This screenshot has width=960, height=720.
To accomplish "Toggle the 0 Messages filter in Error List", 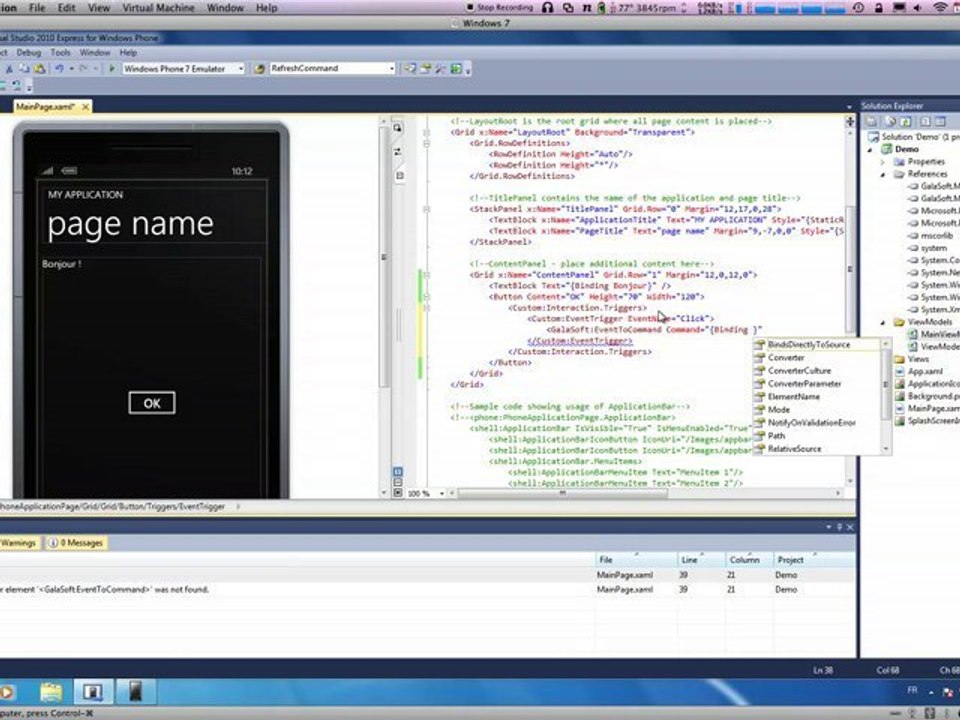I will click(76, 543).
